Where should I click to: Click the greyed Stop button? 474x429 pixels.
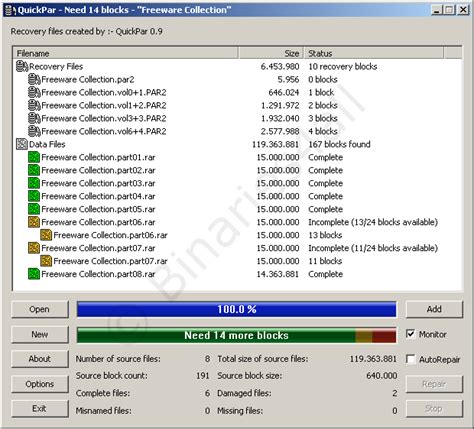point(434,409)
